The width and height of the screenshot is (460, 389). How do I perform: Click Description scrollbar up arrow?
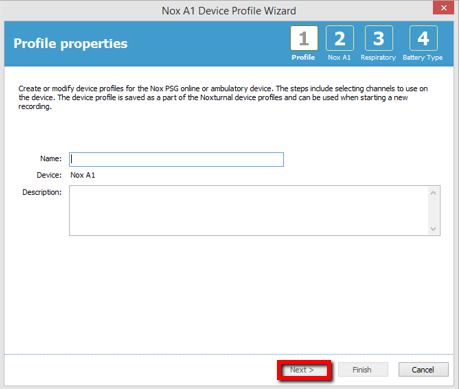[433, 193]
